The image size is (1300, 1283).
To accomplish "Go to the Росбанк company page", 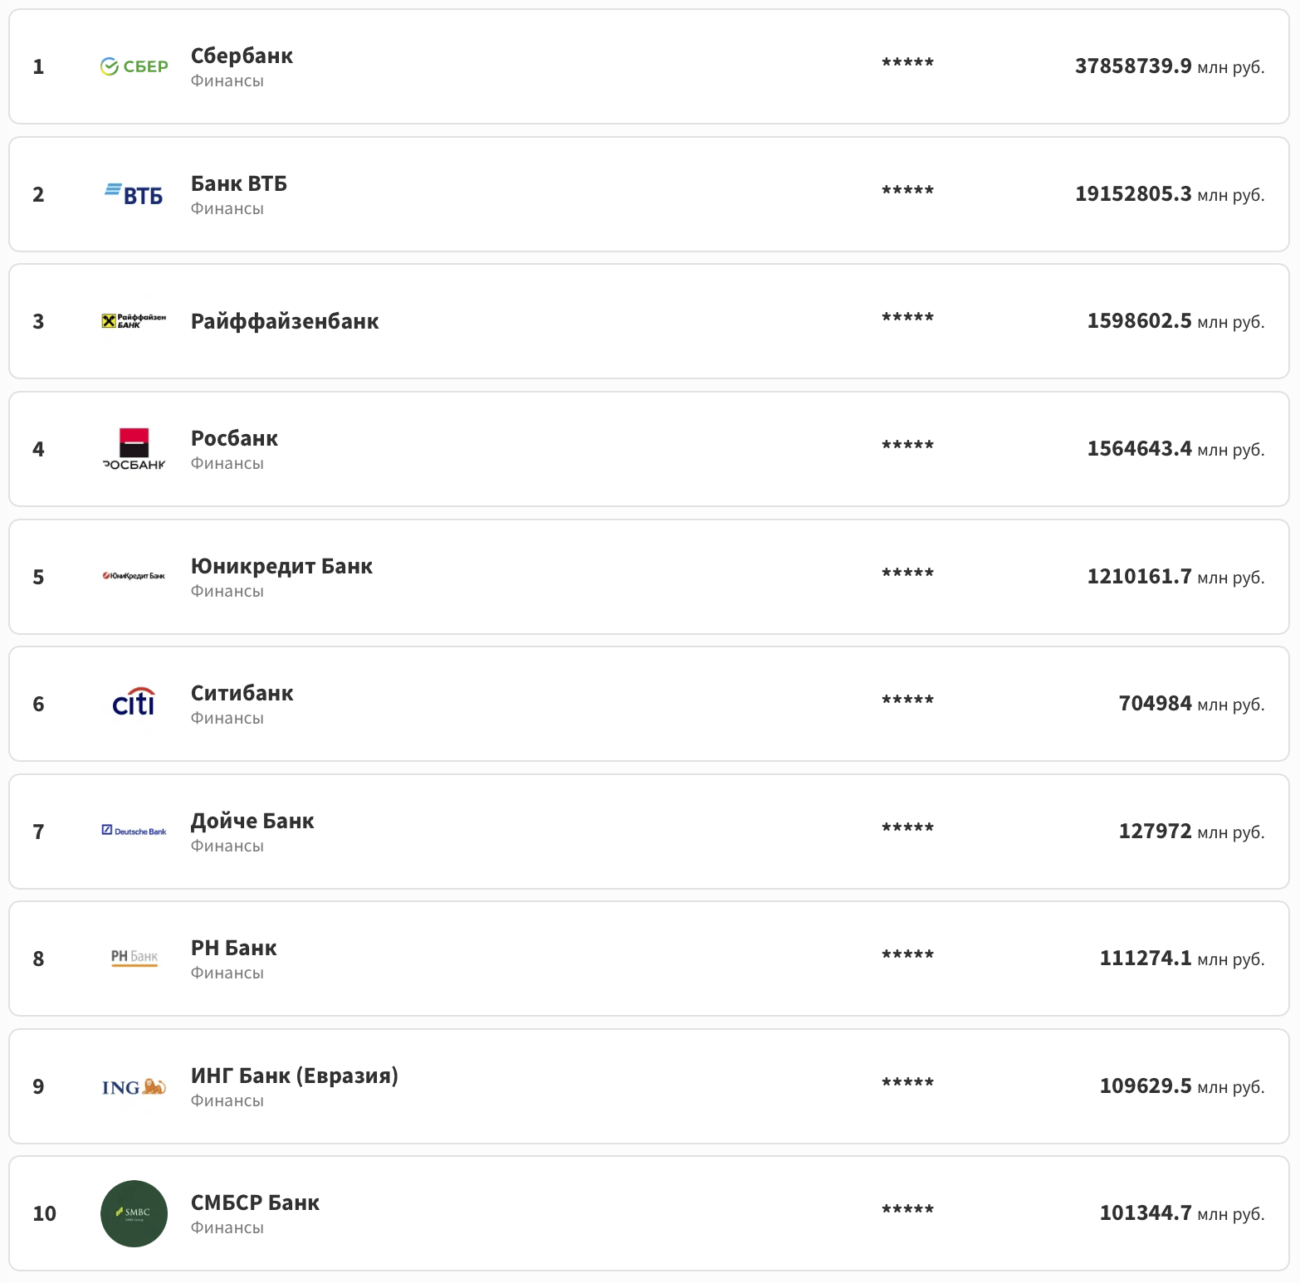I will coord(235,439).
